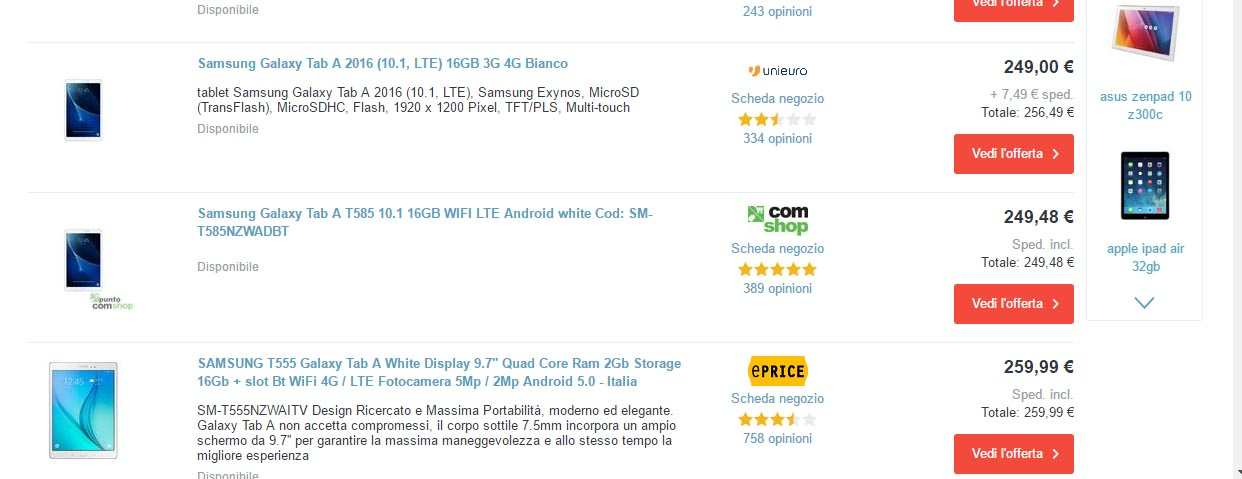Open the Samsung T555 tablet product image
This screenshot has width=1242, height=479.
[x=83, y=410]
